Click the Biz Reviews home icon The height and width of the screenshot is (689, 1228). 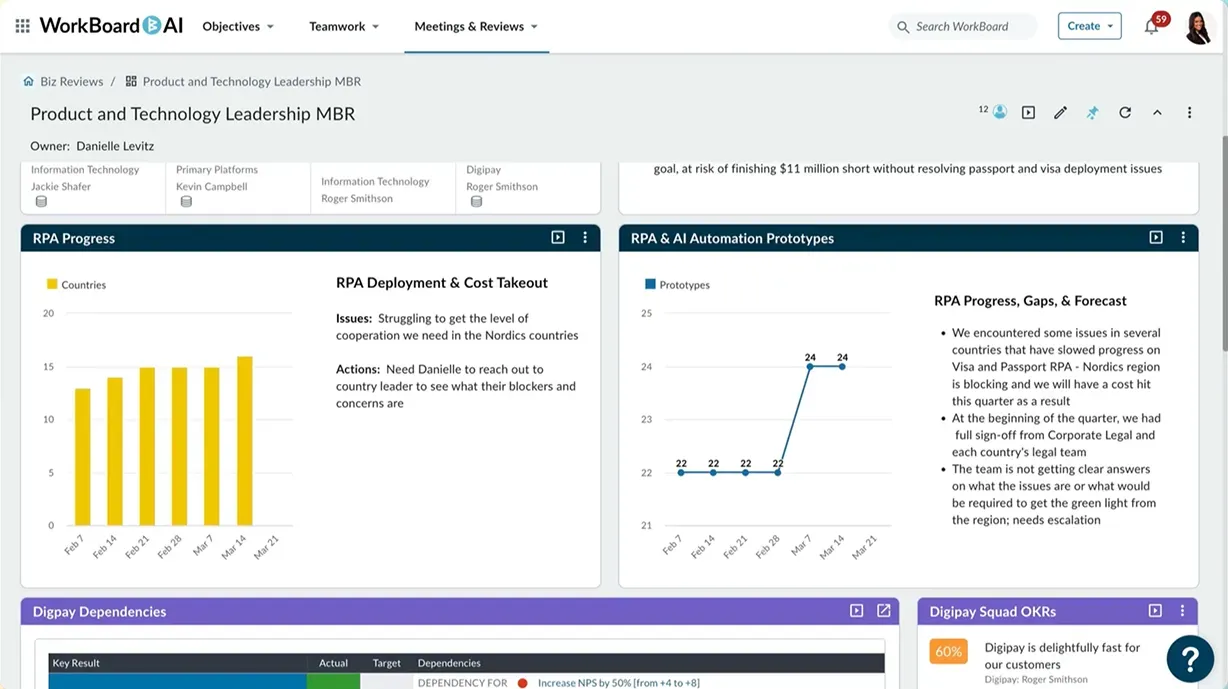(29, 81)
